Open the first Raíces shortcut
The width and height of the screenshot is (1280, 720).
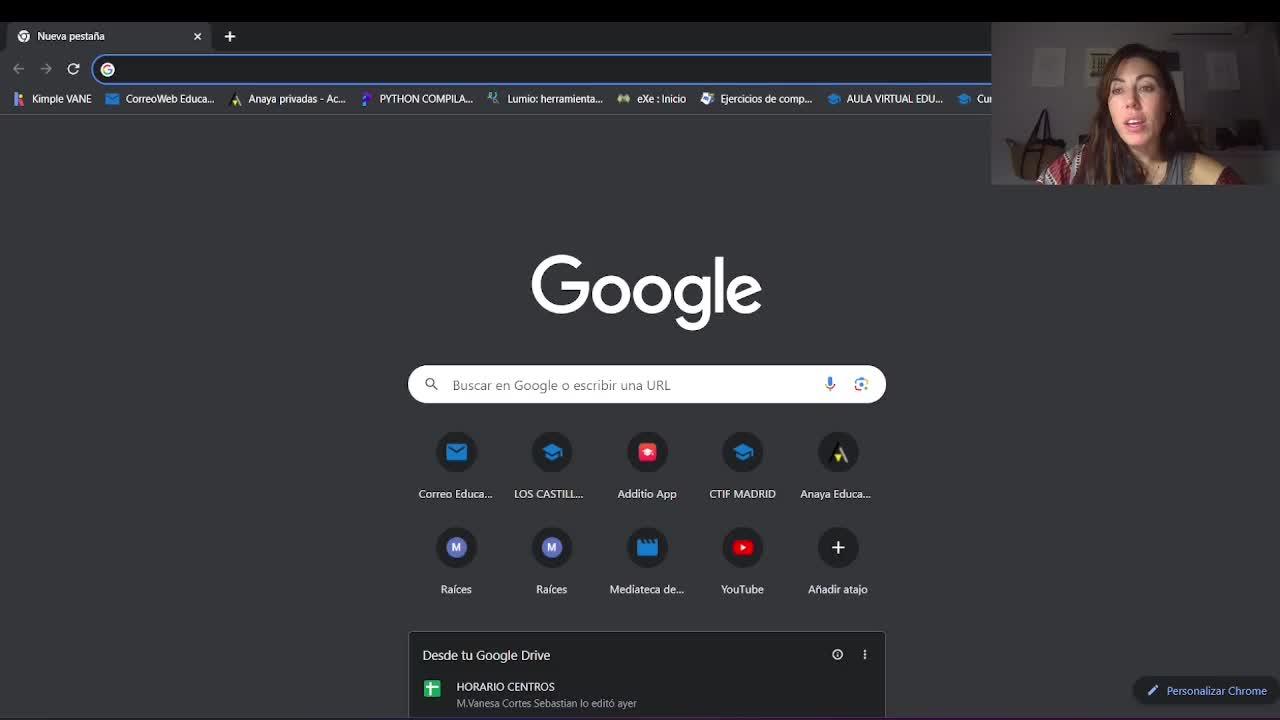click(456, 561)
